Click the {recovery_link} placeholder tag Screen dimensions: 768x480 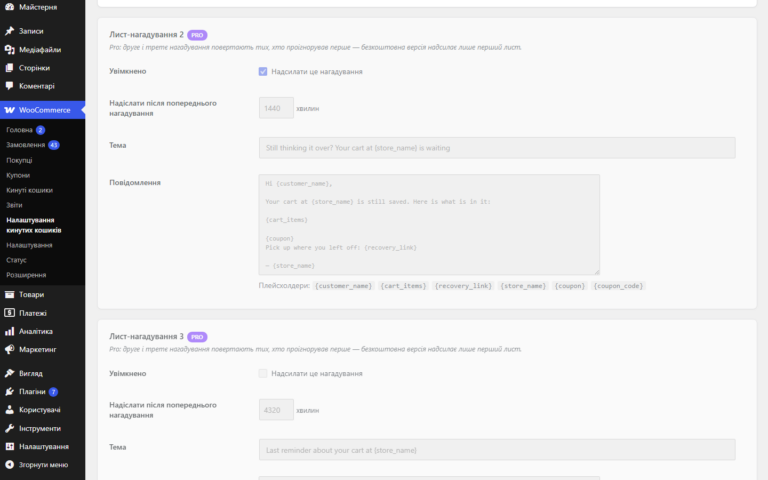(463, 286)
